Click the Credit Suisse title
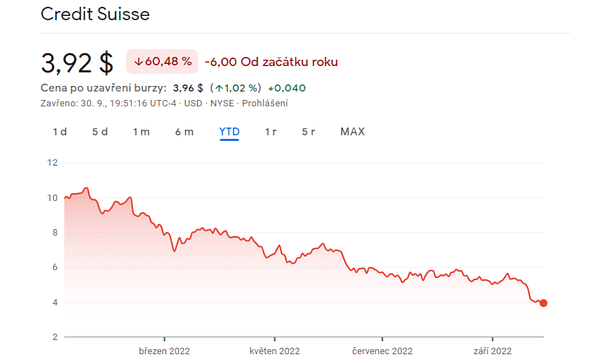The height and width of the screenshot is (360, 600). [95, 14]
